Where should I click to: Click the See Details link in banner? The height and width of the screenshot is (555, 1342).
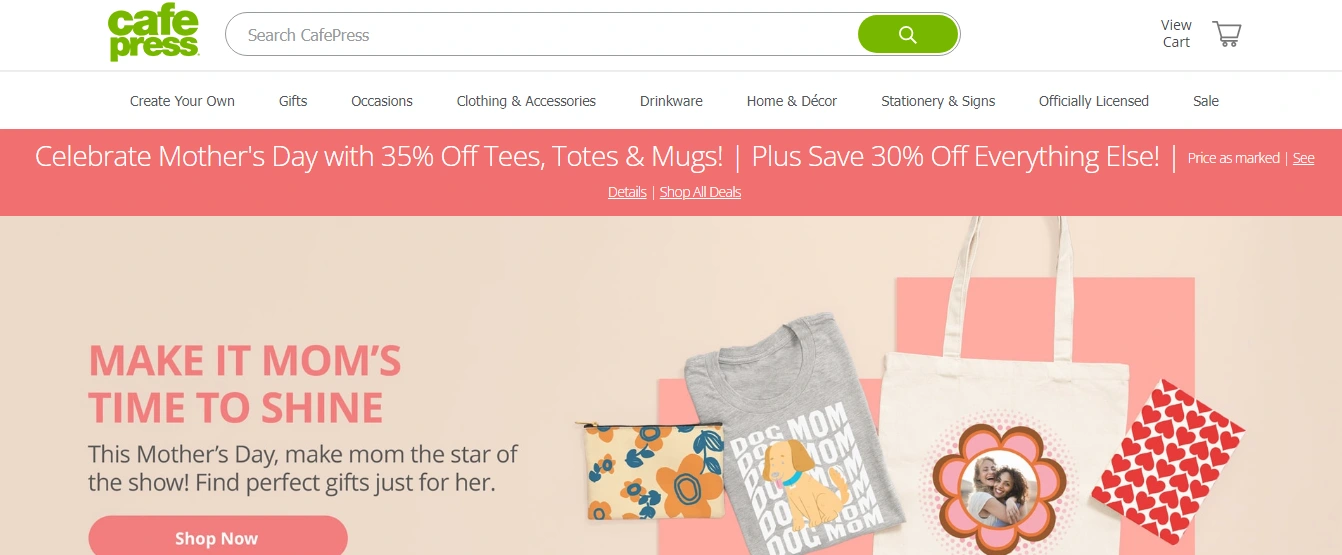627,192
